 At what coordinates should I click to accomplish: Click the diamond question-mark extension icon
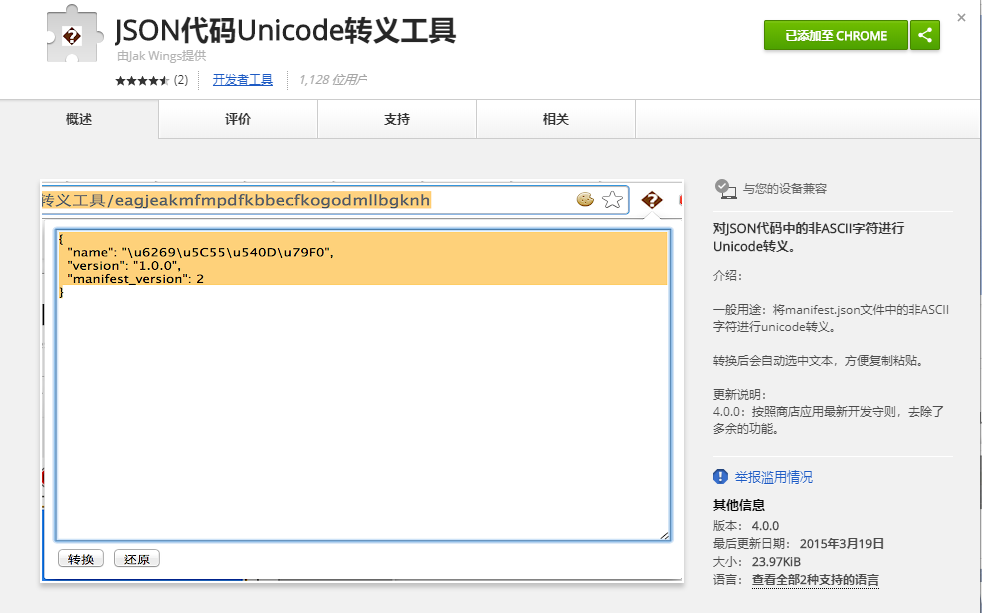[x=651, y=200]
